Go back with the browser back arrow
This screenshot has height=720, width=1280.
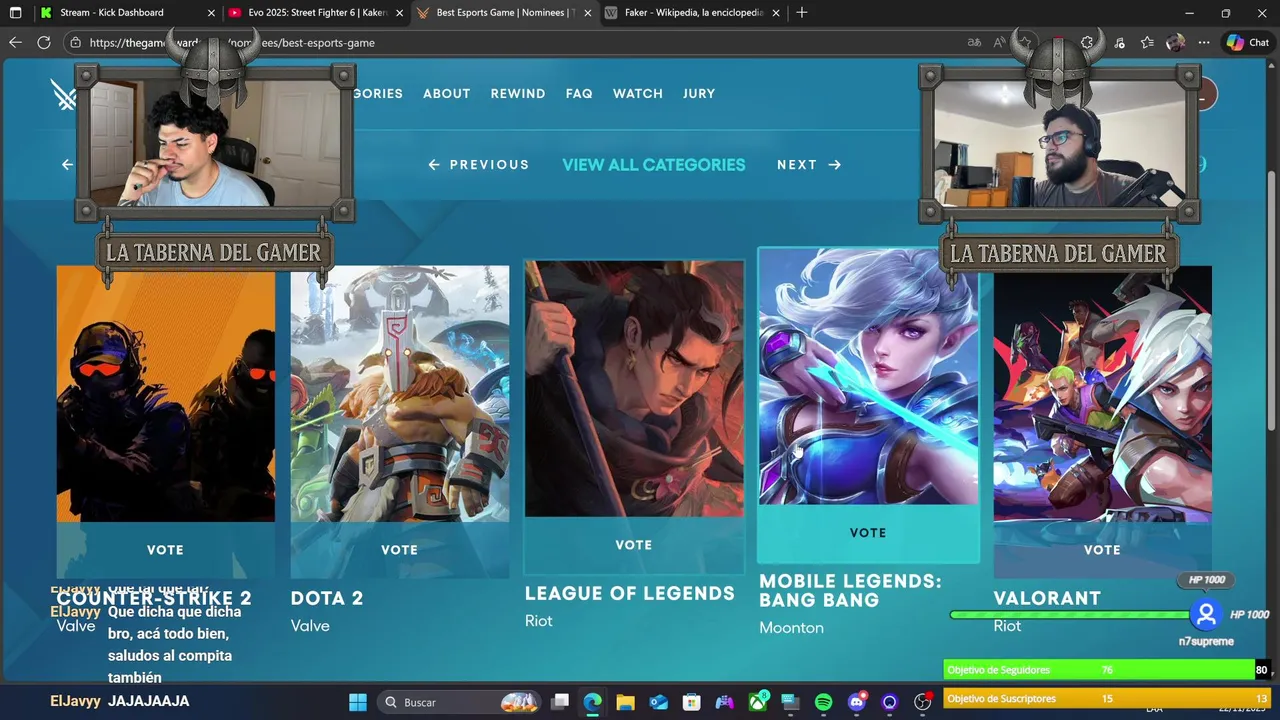[15, 43]
